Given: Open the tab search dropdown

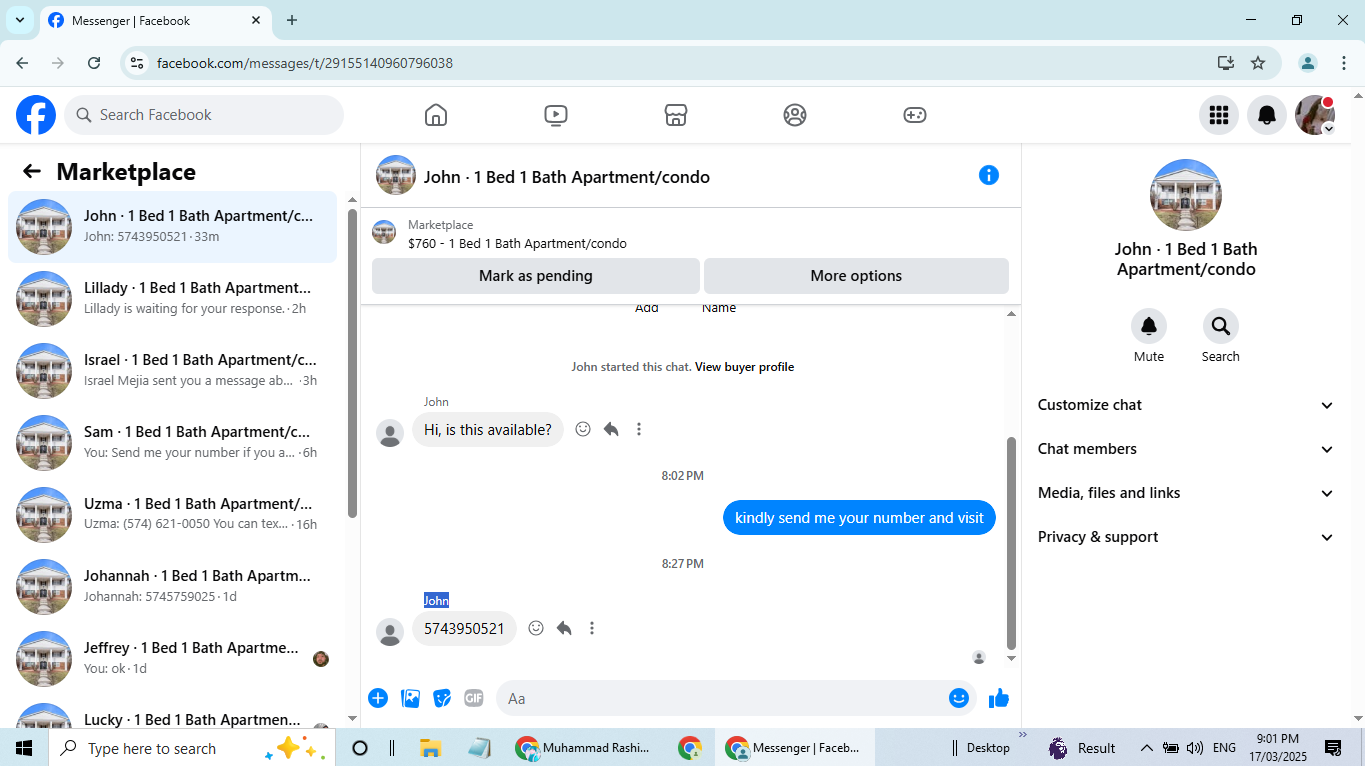Looking at the screenshot, I should [x=19, y=20].
